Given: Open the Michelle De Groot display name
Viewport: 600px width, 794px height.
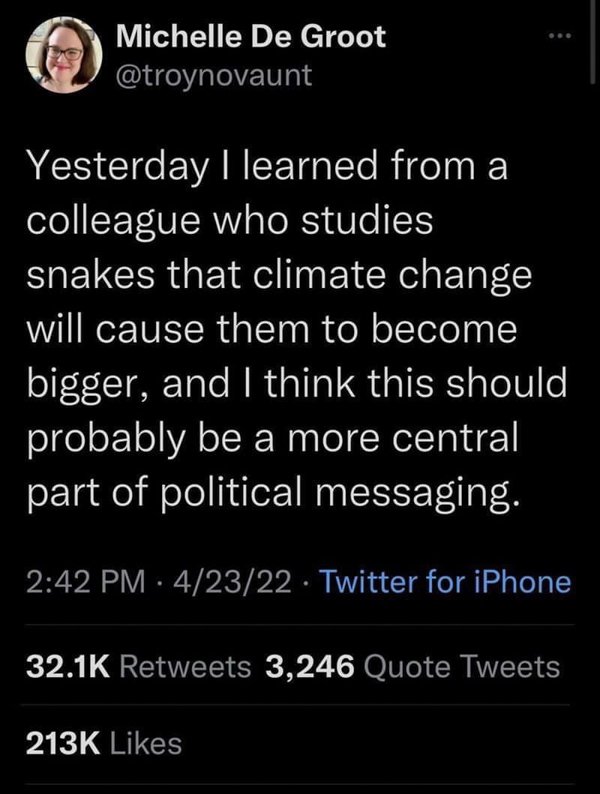Looking at the screenshot, I should click(x=251, y=37).
